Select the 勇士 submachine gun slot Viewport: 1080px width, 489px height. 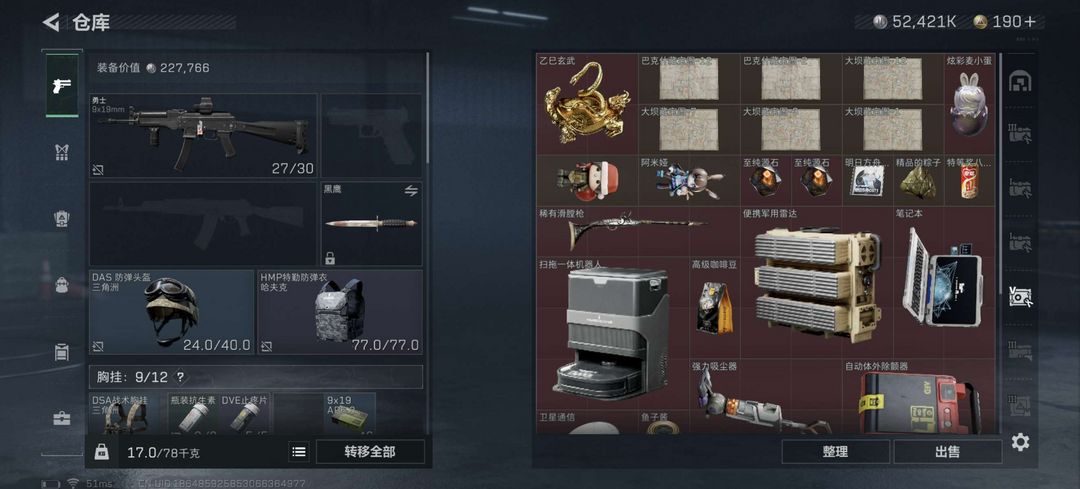203,136
